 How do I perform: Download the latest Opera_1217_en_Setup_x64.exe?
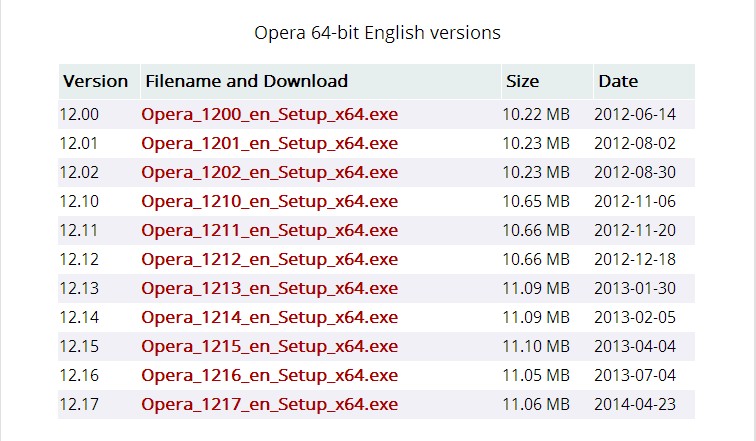click(269, 404)
